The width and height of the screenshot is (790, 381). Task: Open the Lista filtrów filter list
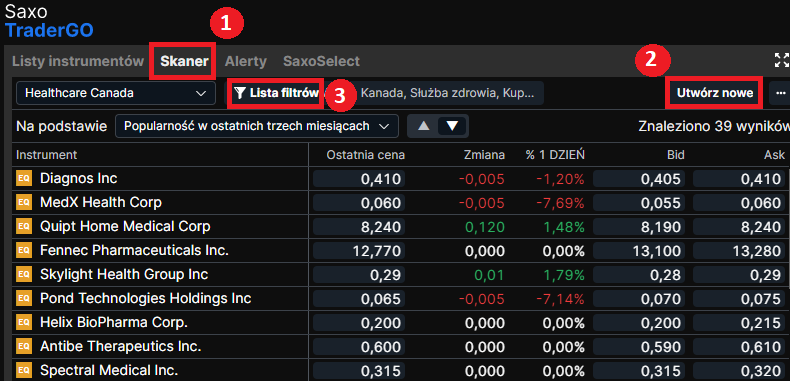point(277,93)
